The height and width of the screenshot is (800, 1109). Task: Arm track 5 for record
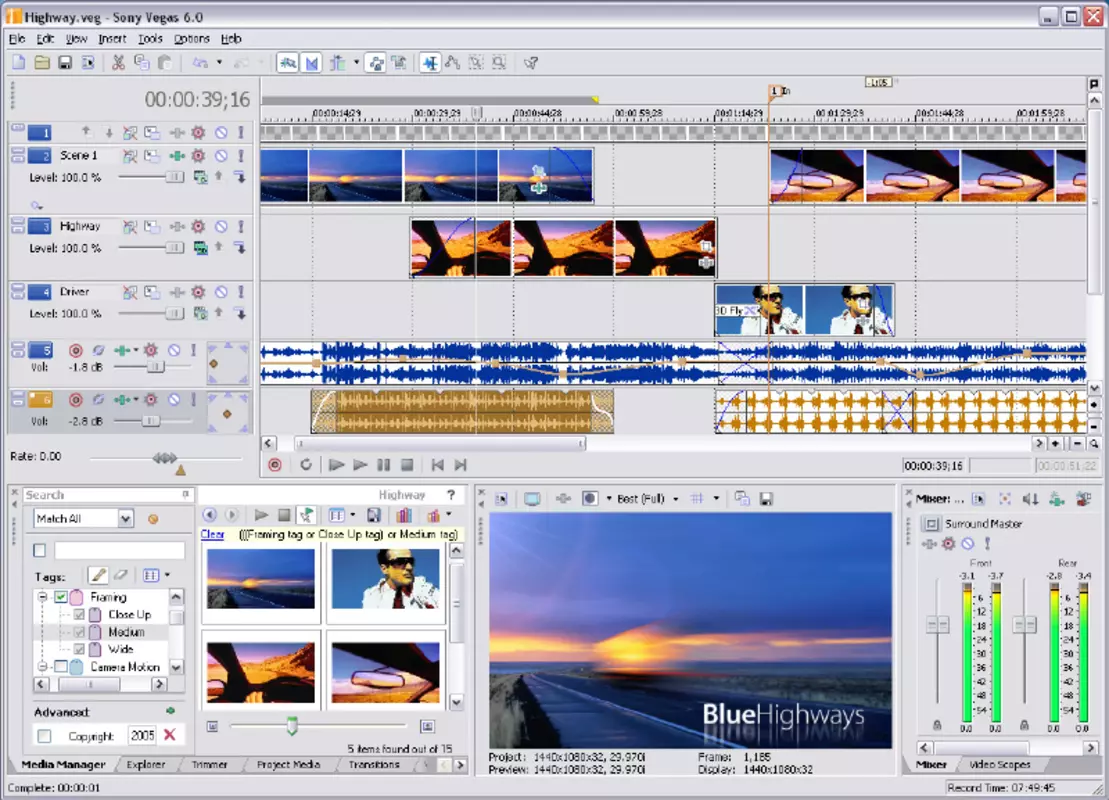pos(76,350)
